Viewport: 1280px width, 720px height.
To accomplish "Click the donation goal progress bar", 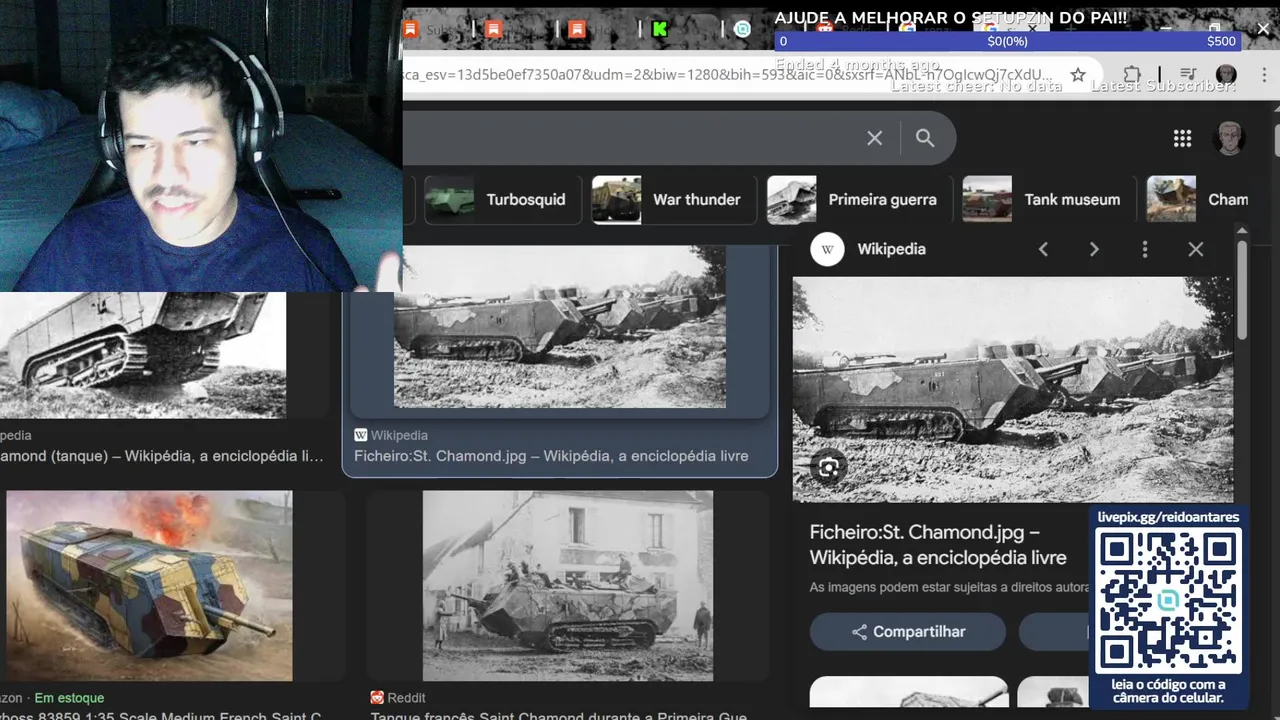I will [1008, 41].
